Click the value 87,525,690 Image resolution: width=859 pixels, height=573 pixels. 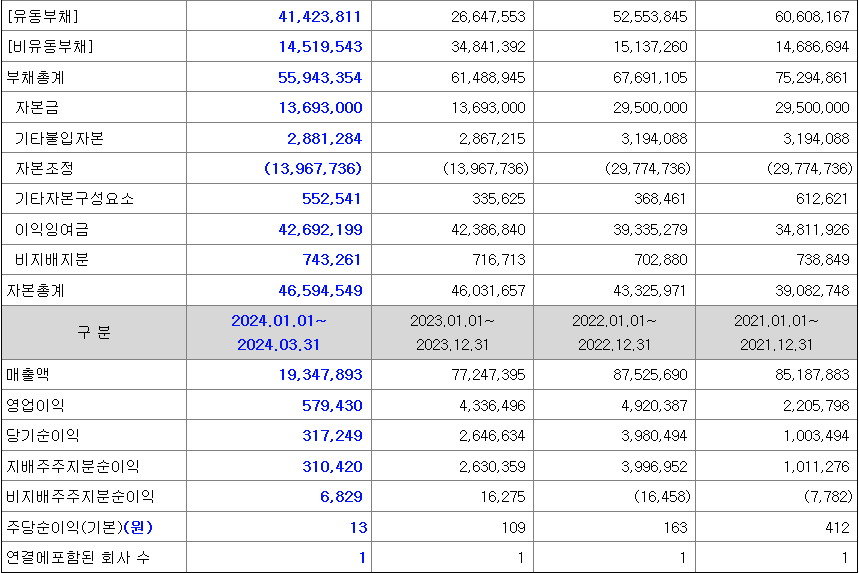(x=650, y=374)
